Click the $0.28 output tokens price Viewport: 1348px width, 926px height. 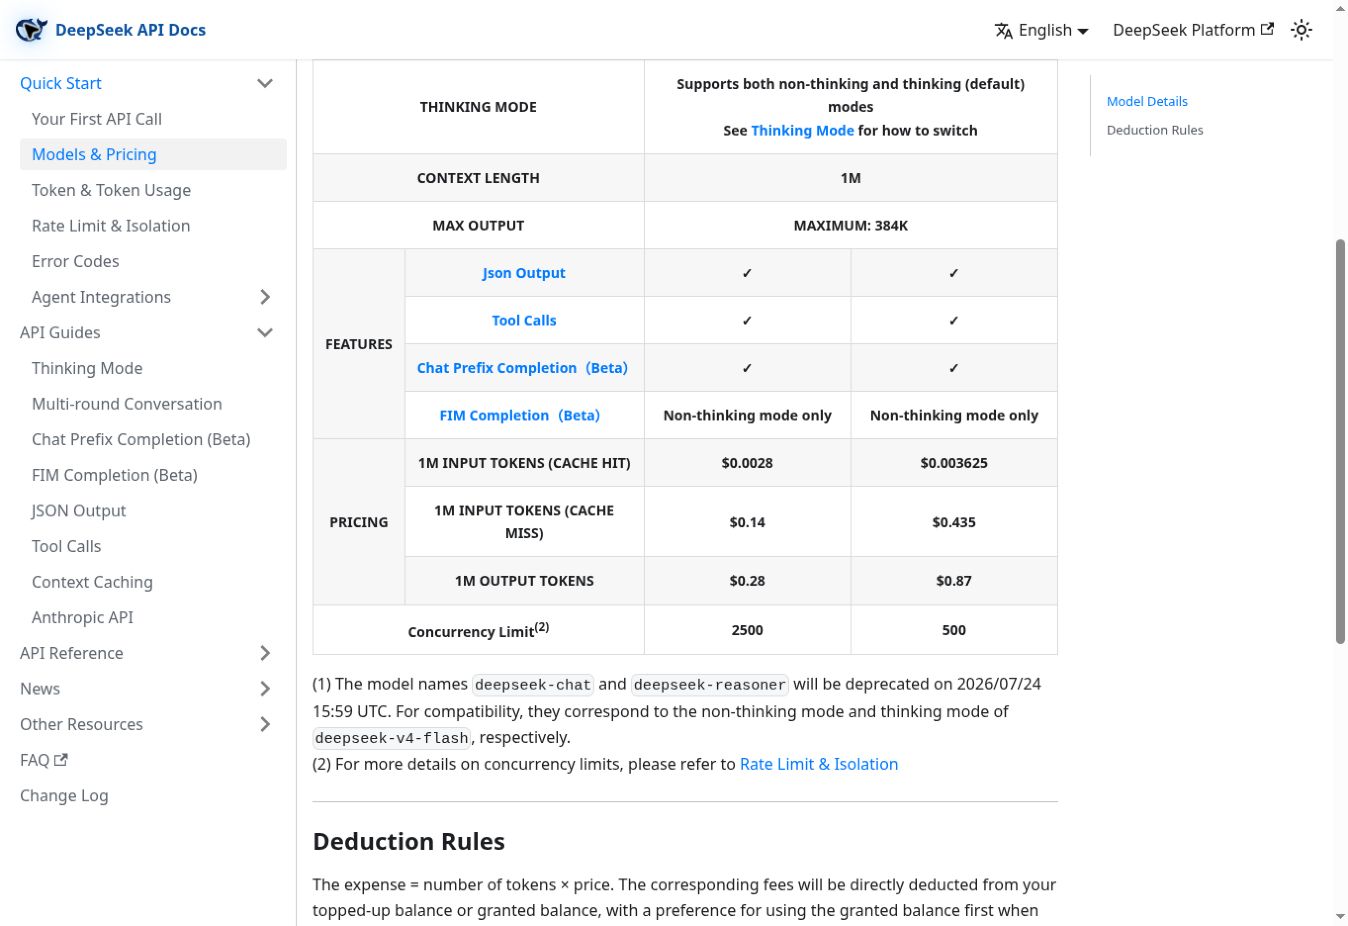pyautogui.click(x=747, y=581)
